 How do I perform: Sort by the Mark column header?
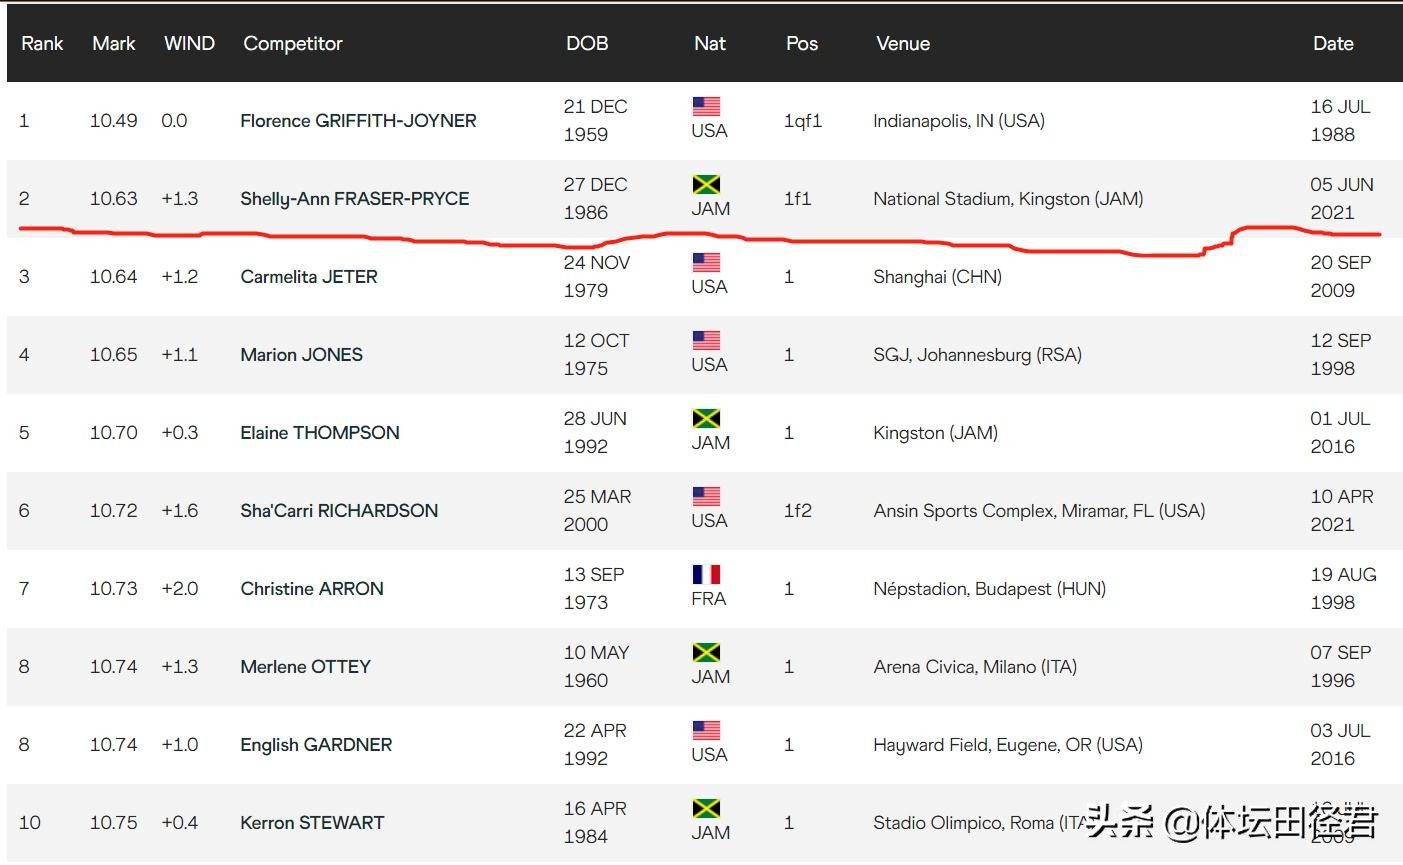coord(113,44)
